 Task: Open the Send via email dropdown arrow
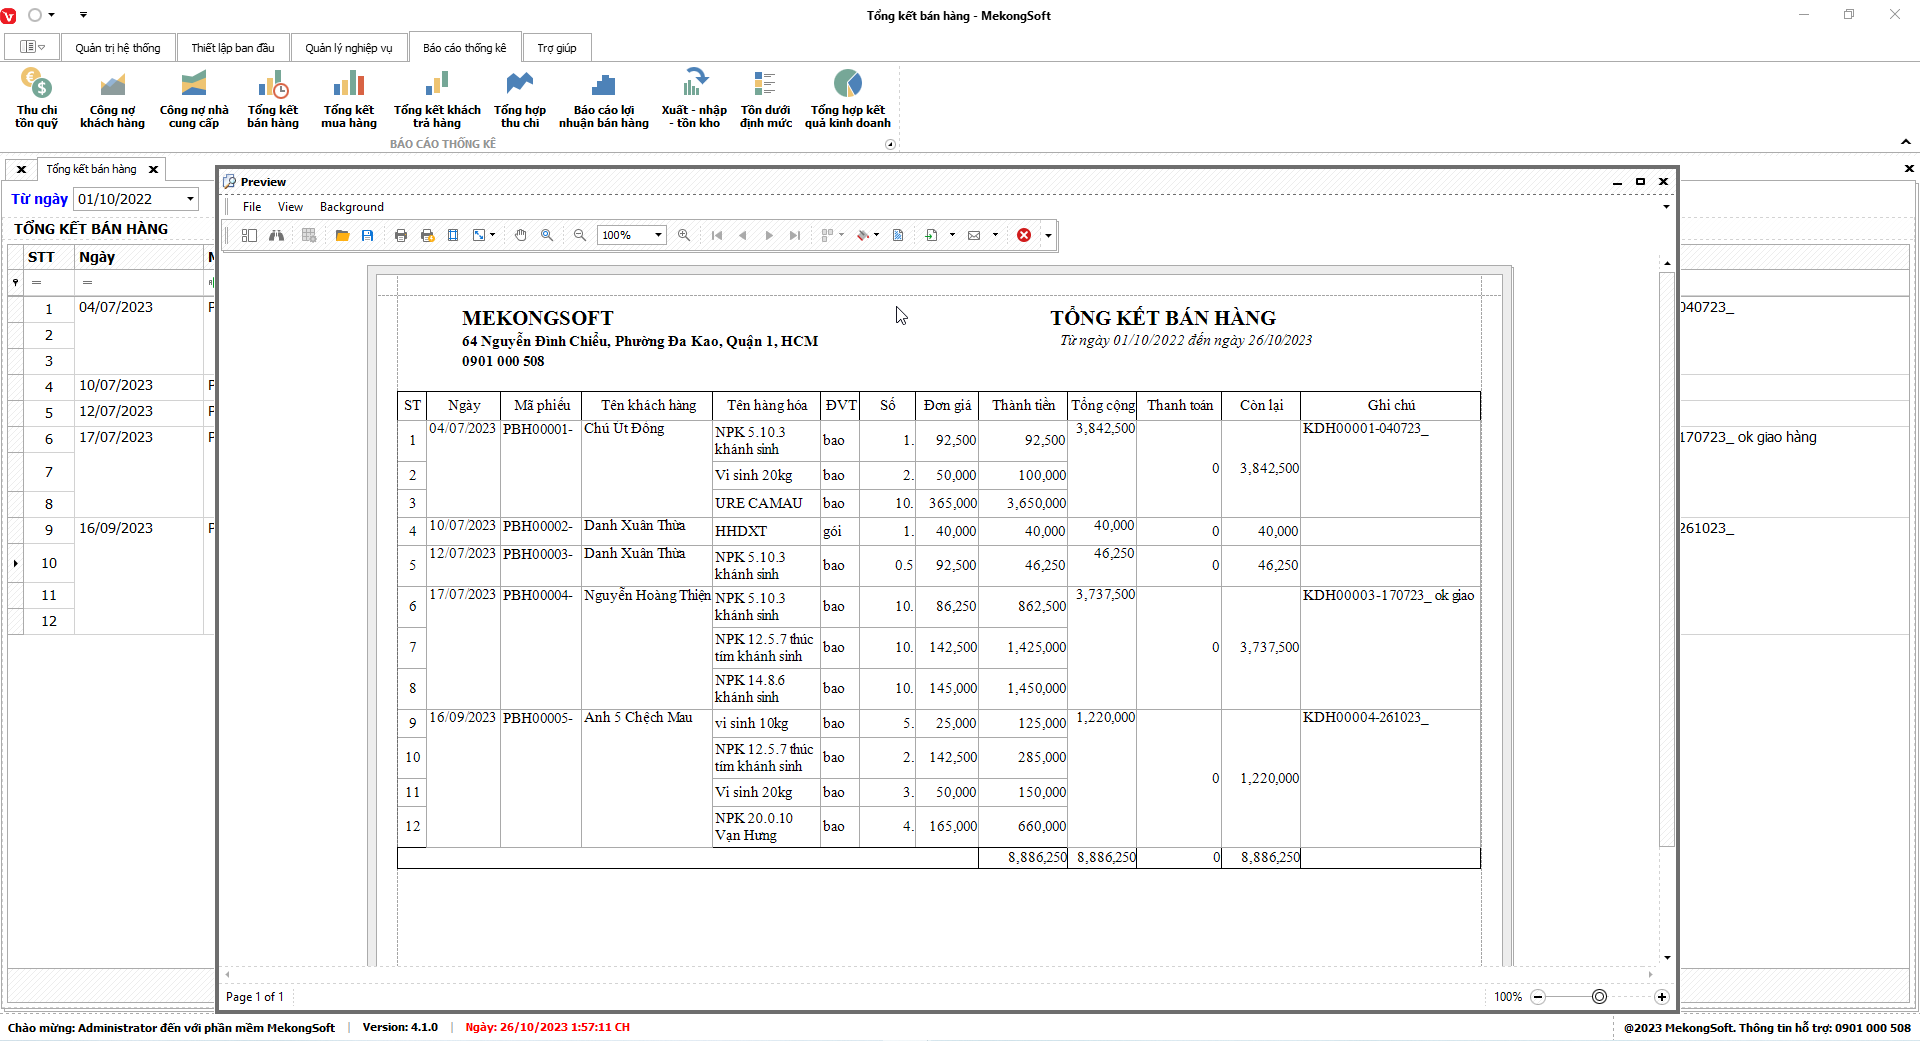(995, 235)
